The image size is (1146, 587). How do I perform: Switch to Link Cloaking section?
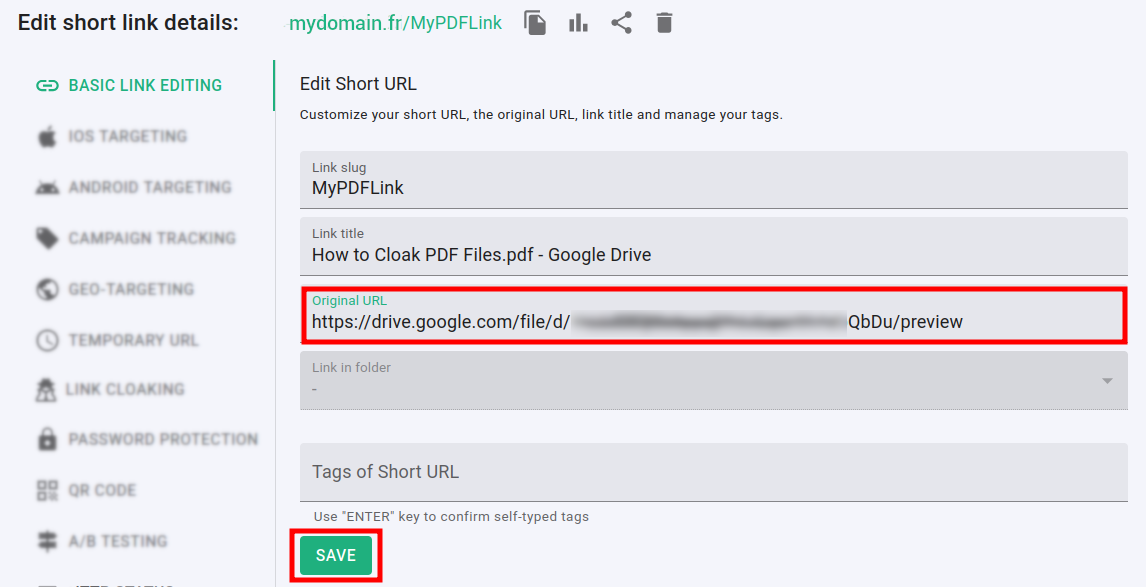point(125,389)
